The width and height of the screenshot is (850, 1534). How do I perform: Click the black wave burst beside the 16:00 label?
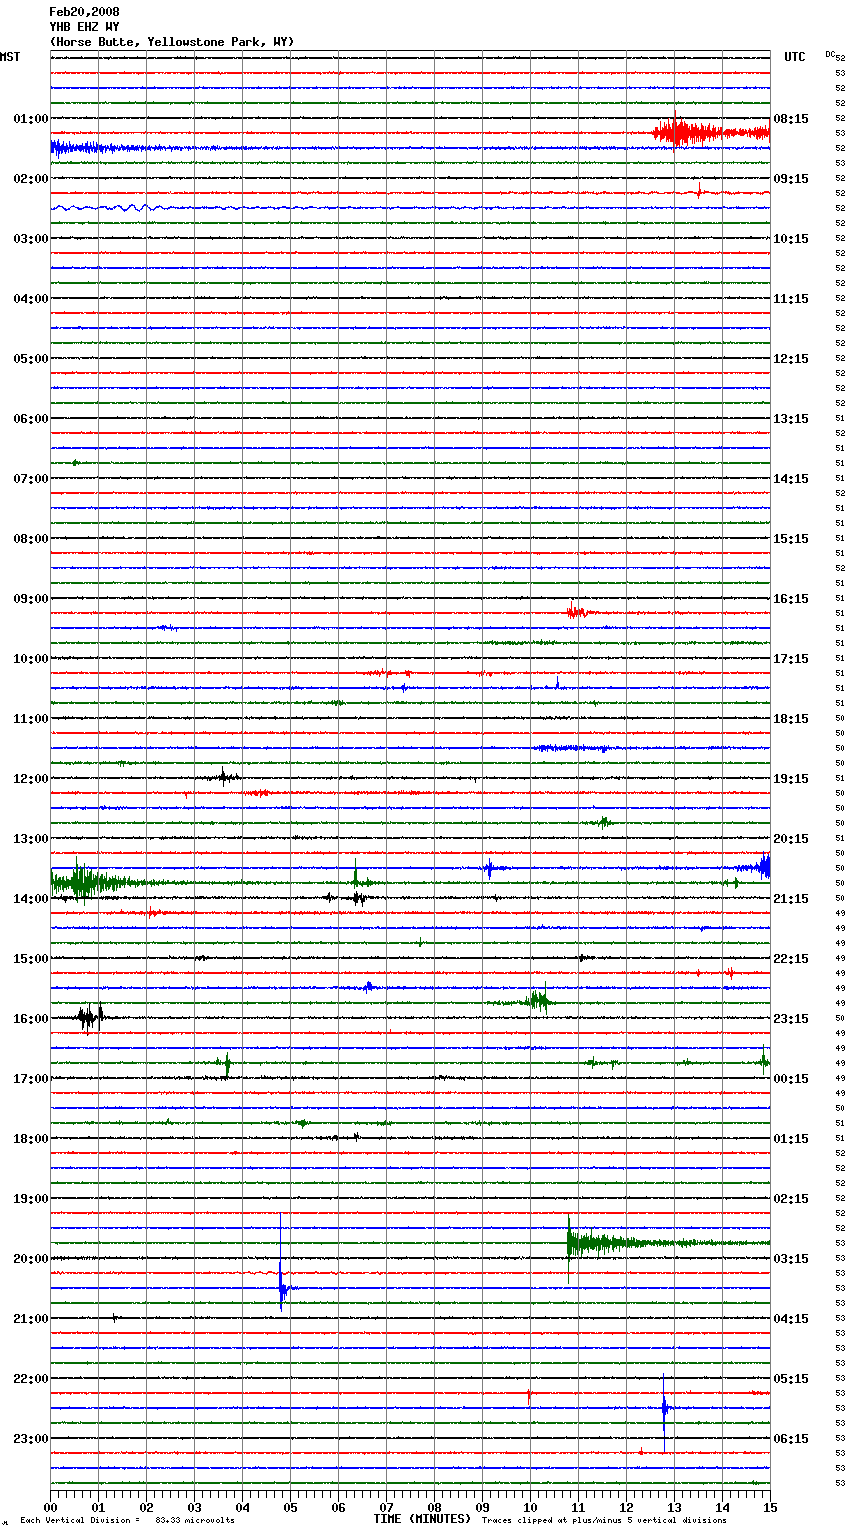(x=90, y=1018)
